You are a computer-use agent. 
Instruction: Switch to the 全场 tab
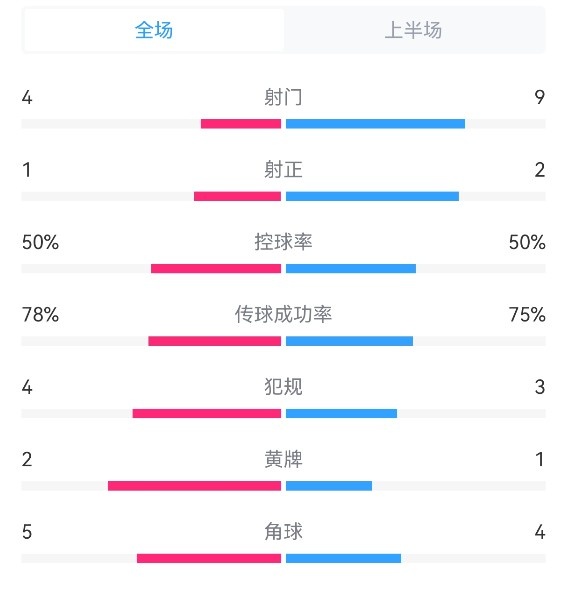tap(154, 30)
